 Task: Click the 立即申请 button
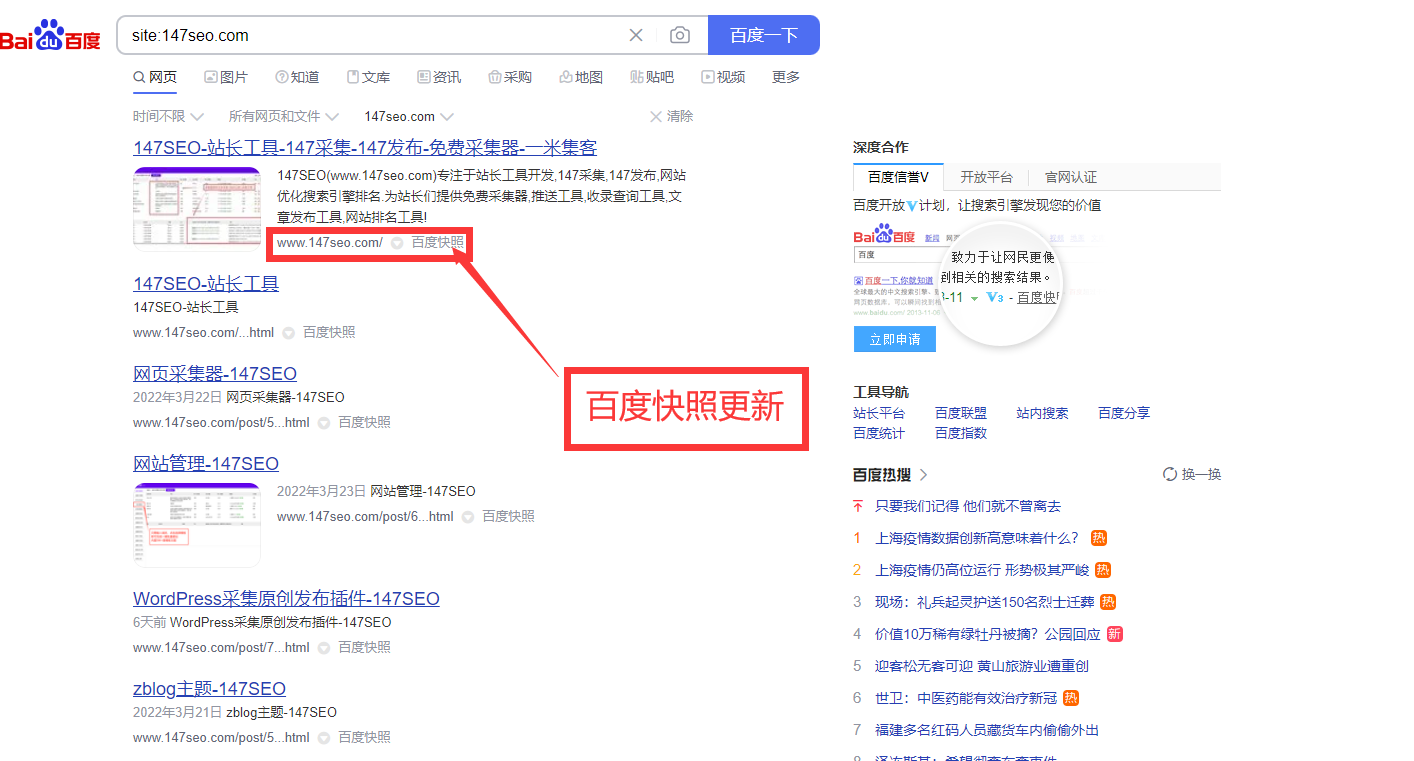click(x=894, y=339)
